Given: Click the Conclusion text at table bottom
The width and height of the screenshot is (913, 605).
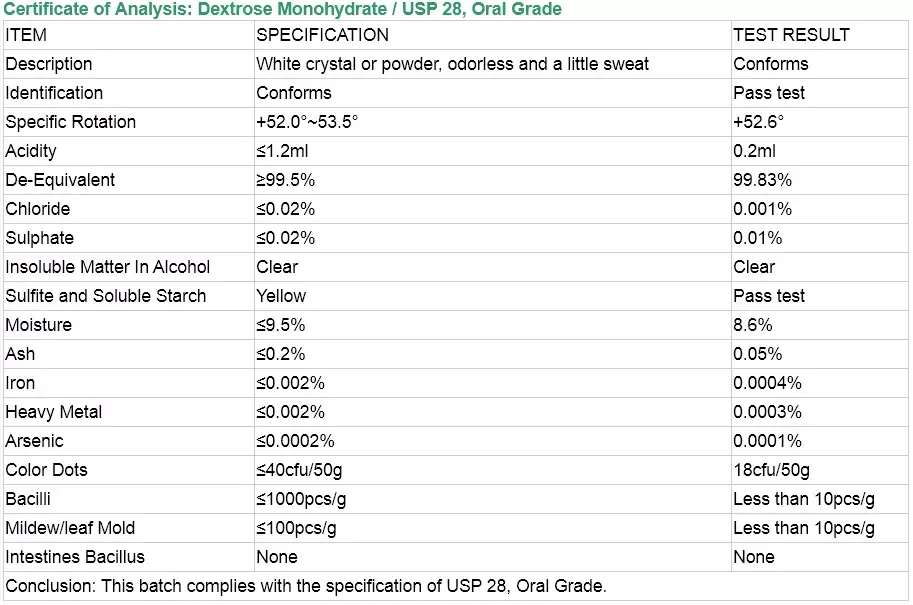Looking at the screenshot, I should [x=306, y=586].
